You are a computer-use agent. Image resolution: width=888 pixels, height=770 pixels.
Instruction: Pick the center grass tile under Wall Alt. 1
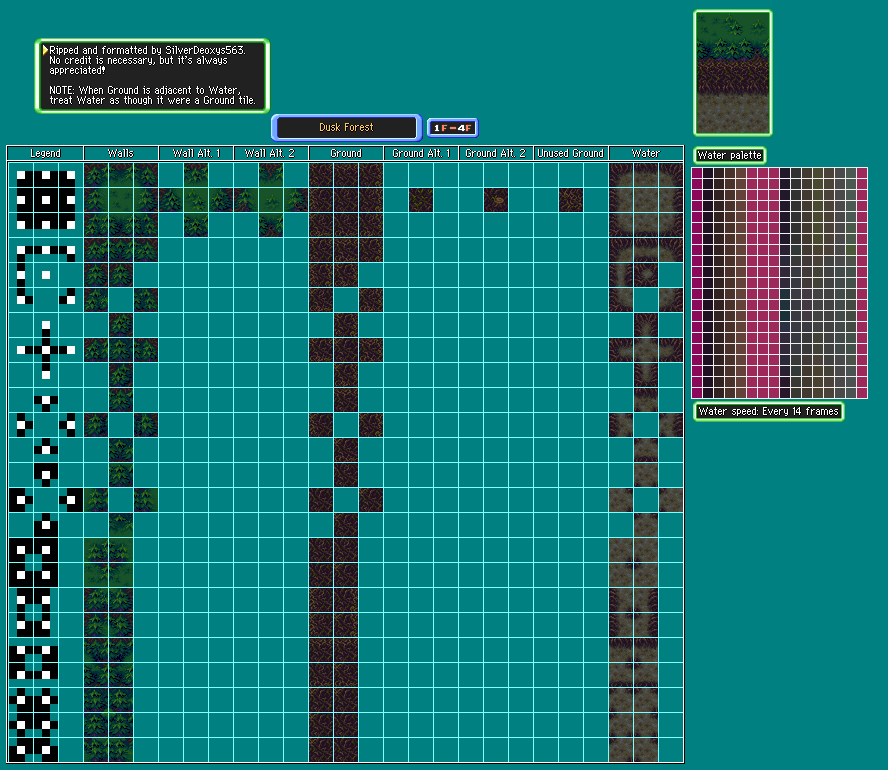[196, 200]
